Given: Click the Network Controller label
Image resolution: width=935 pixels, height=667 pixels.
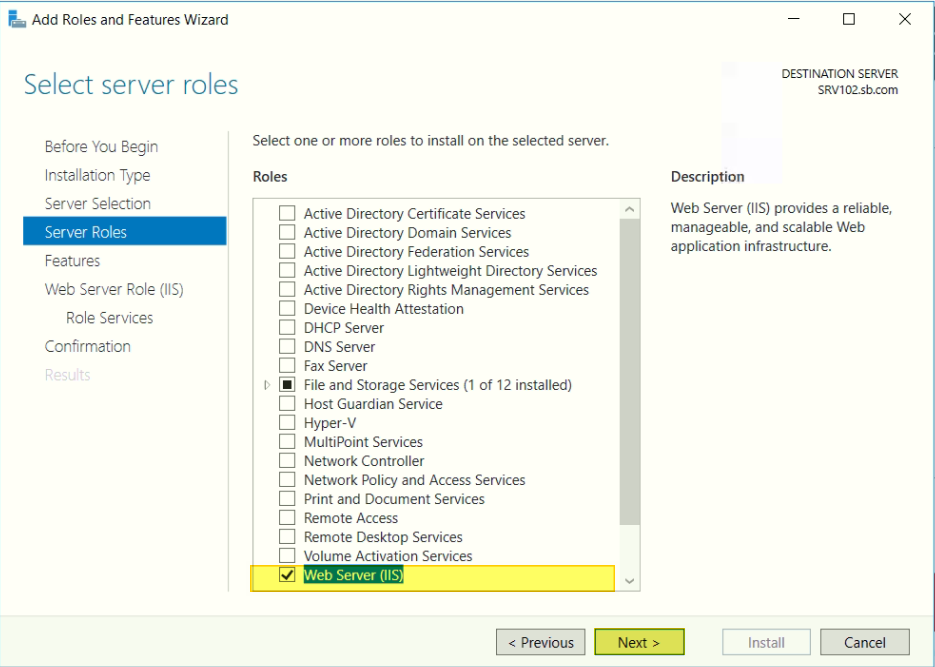Looking at the screenshot, I should [364, 461].
